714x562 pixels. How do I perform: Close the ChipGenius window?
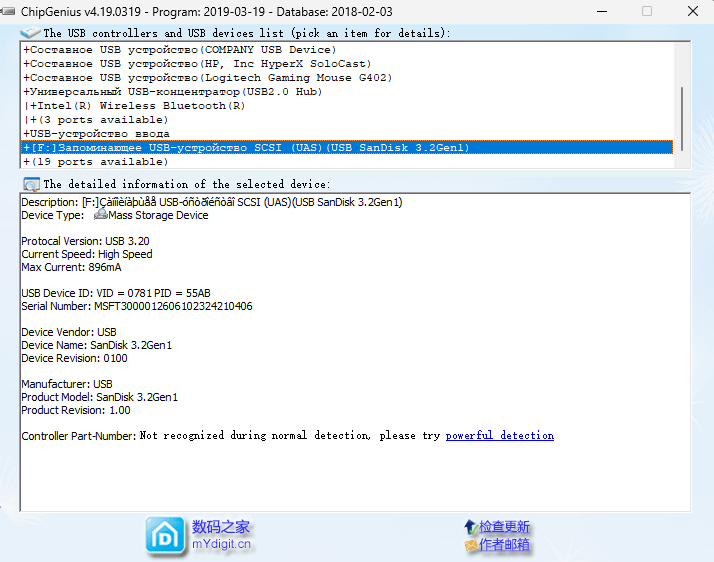(x=693, y=11)
